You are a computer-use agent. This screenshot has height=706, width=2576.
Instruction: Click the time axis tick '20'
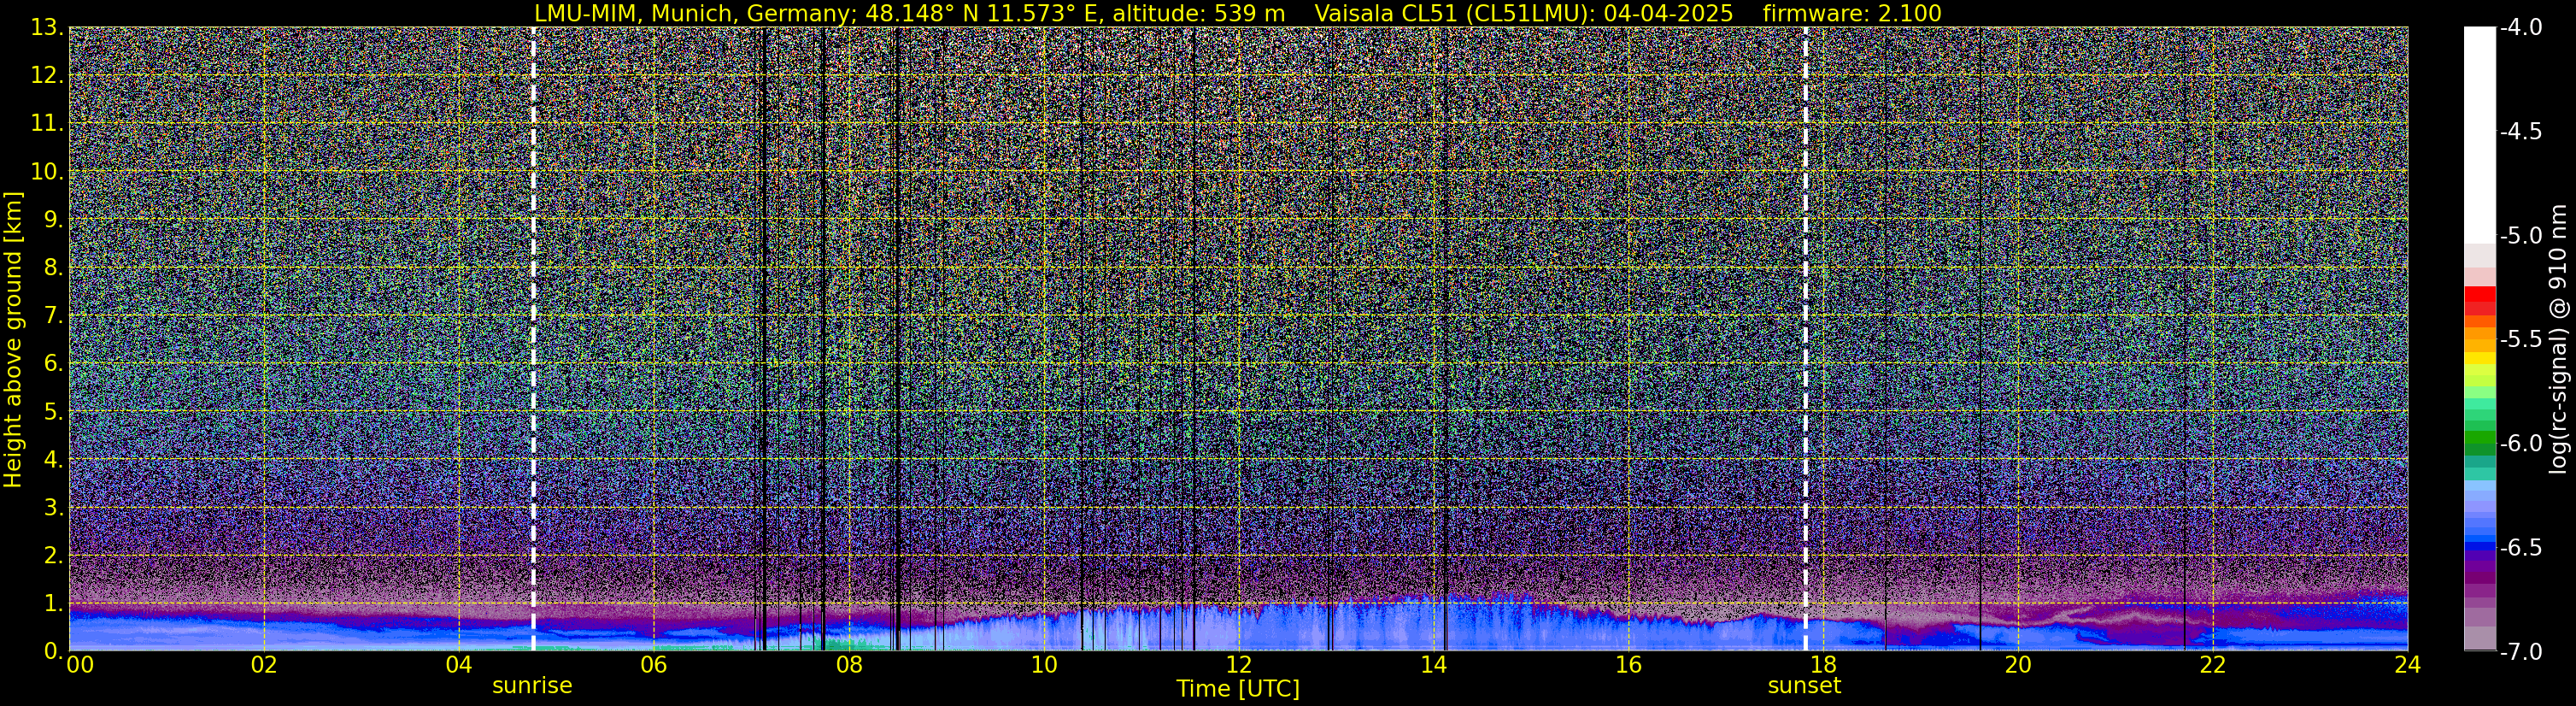click(x=2018, y=665)
